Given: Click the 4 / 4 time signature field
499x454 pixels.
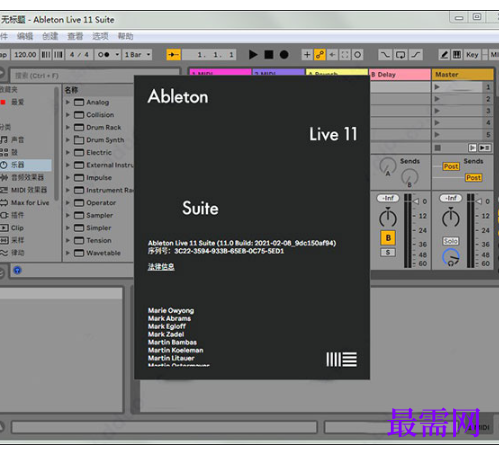Looking at the screenshot, I should [79, 55].
